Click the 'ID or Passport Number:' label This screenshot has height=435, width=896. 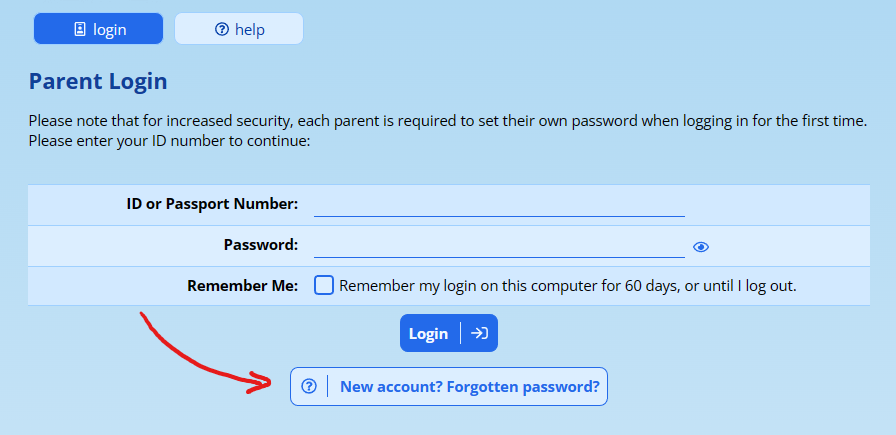point(212,204)
